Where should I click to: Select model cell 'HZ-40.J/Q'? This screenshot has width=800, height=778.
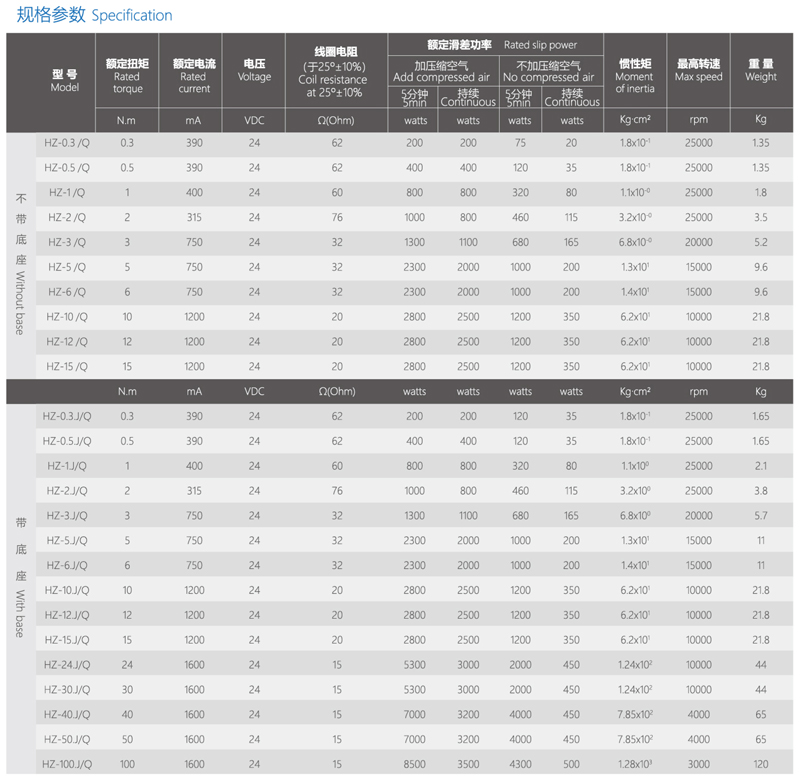[67, 715]
